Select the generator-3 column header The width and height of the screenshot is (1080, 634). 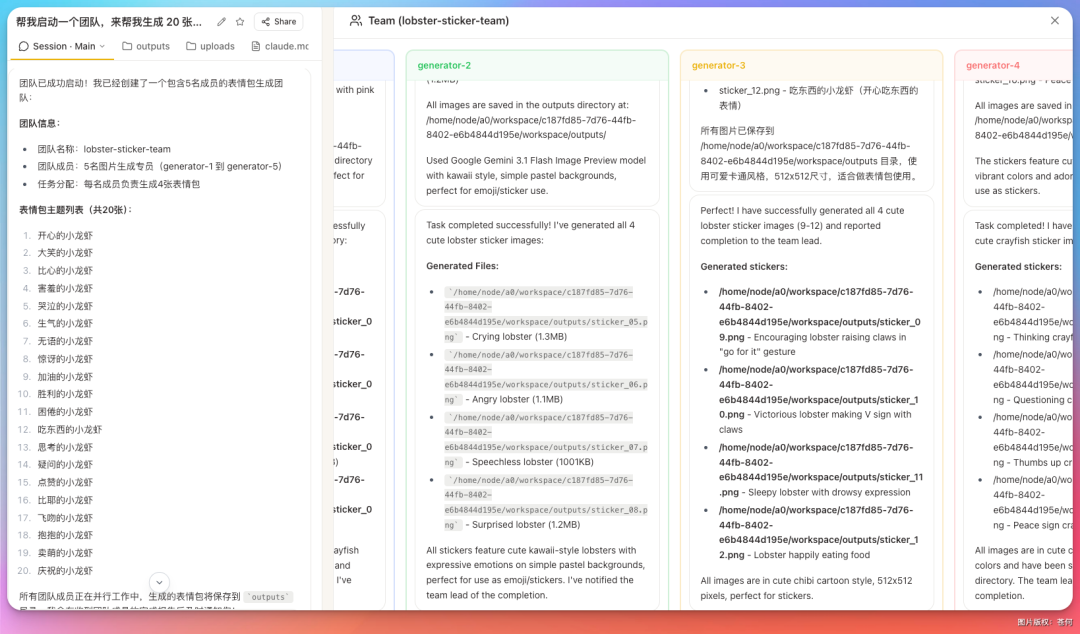[x=718, y=65]
